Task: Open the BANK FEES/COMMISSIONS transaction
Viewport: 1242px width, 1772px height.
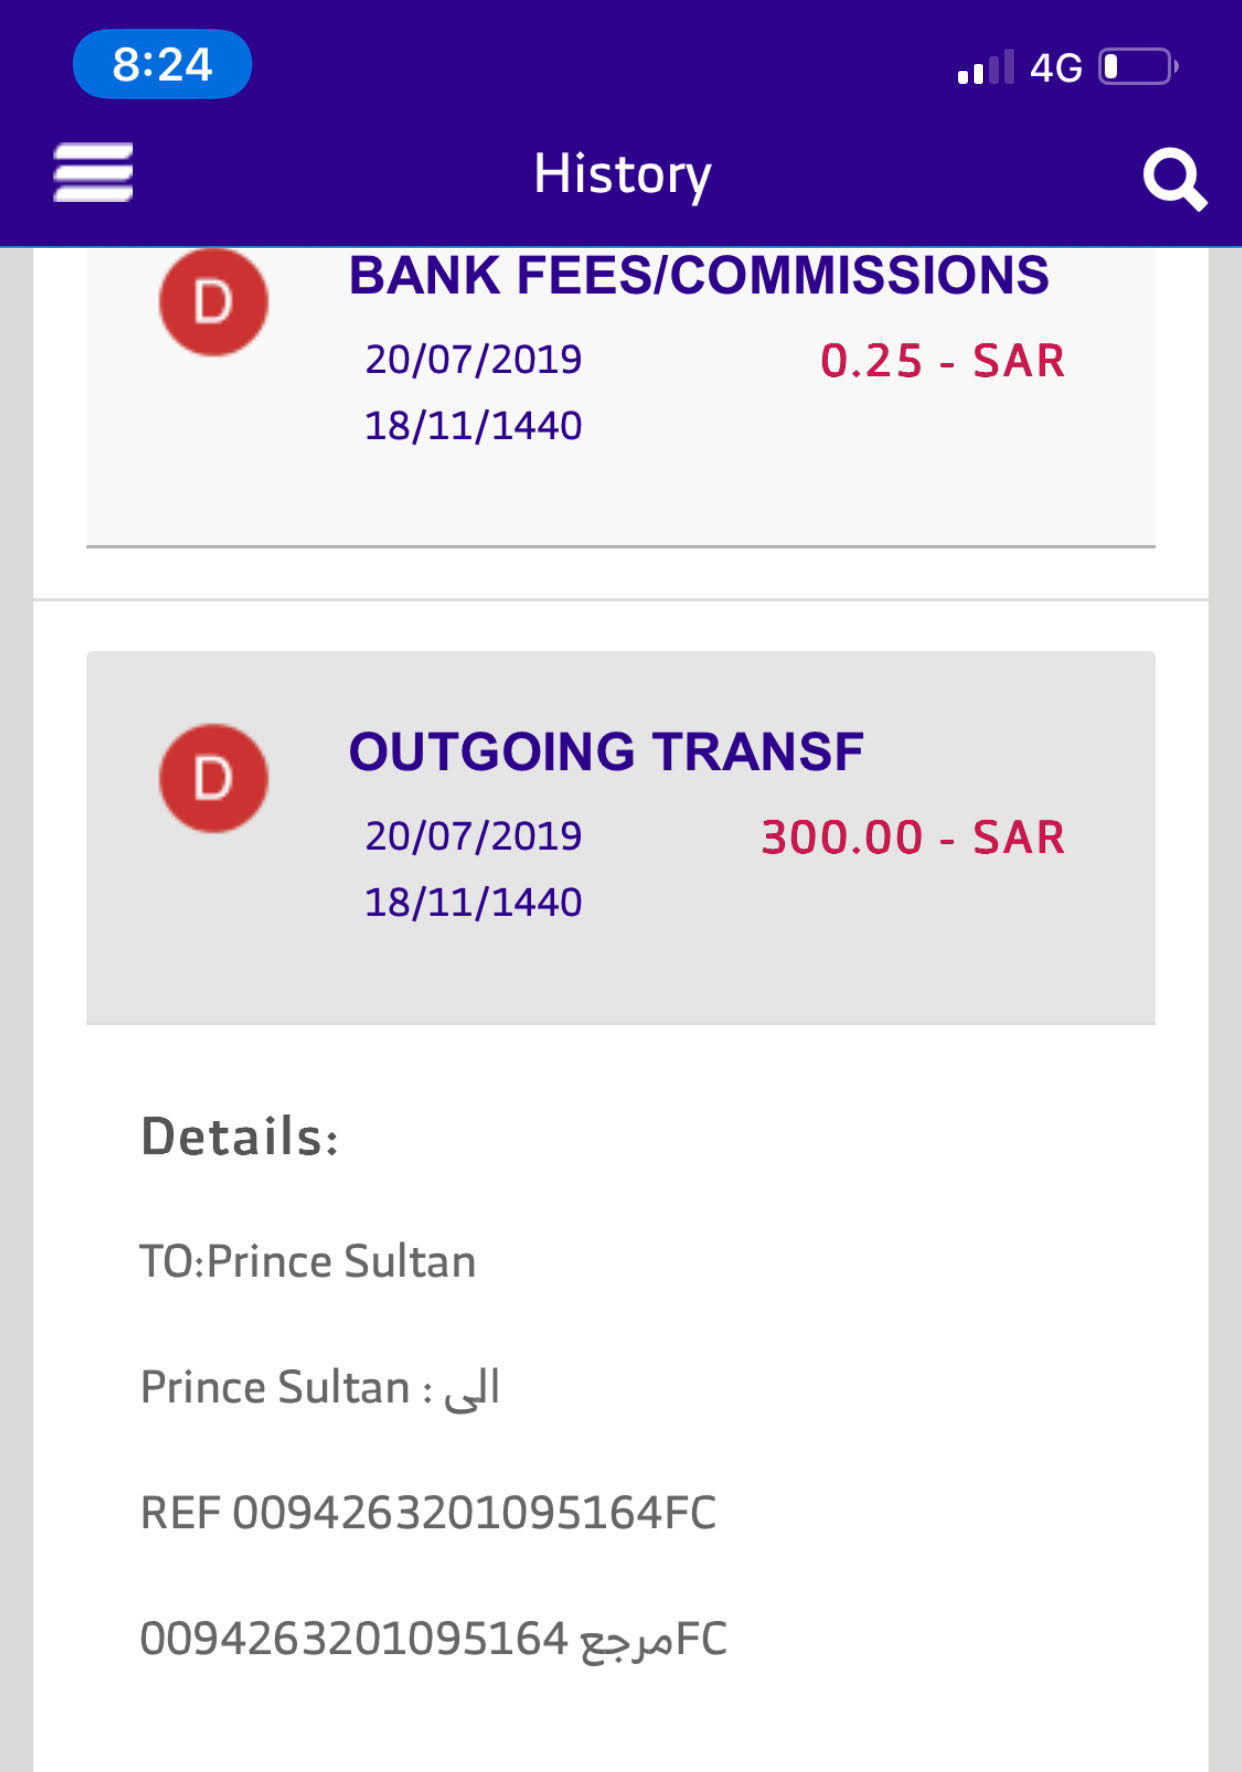Action: [x=621, y=397]
